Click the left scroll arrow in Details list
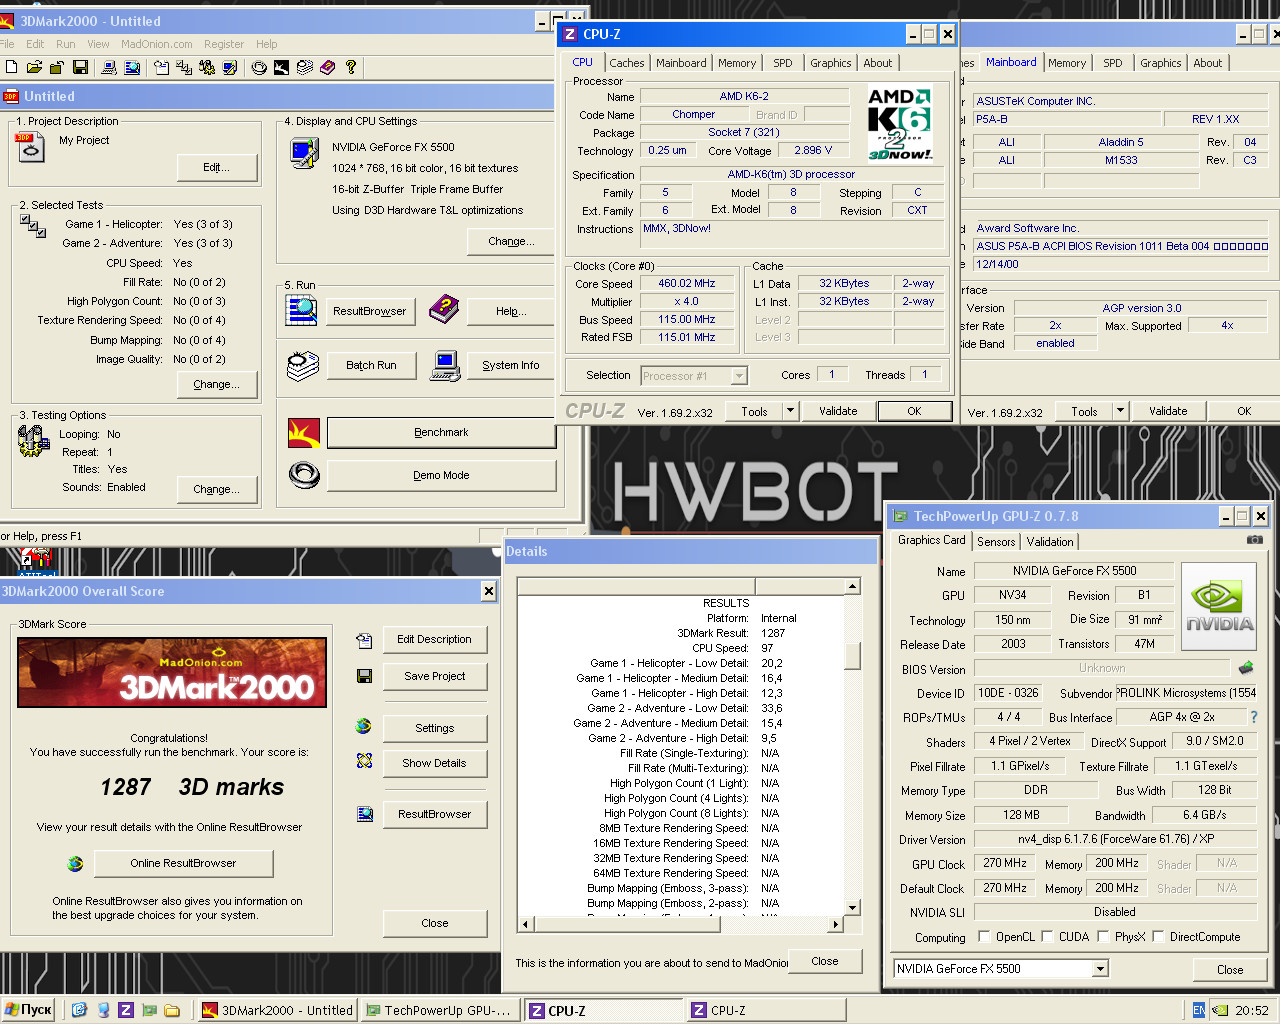1280x1024 pixels. pyautogui.click(x=527, y=923)
